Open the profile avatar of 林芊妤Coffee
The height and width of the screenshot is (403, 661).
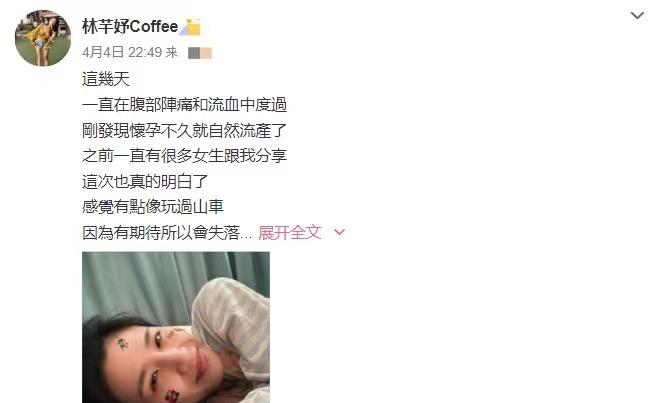tap(43, 38)
